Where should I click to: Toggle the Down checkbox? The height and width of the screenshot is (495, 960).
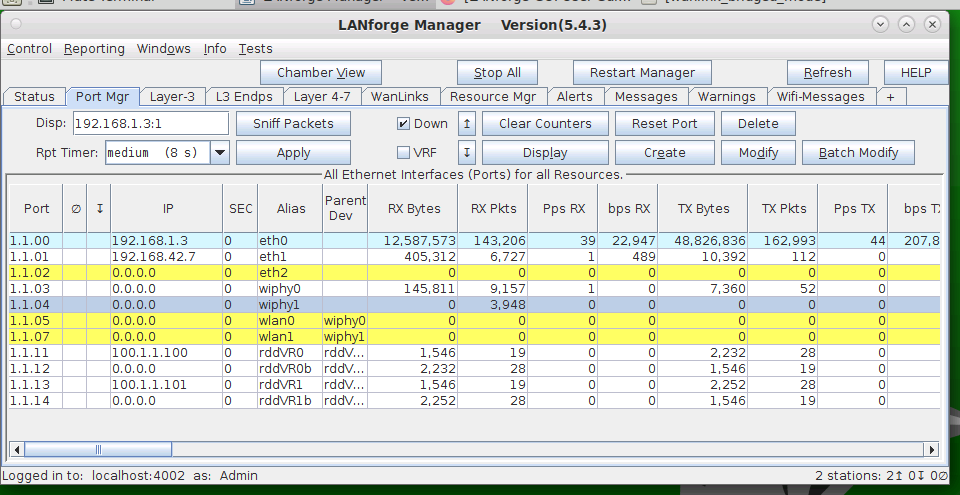403,124
